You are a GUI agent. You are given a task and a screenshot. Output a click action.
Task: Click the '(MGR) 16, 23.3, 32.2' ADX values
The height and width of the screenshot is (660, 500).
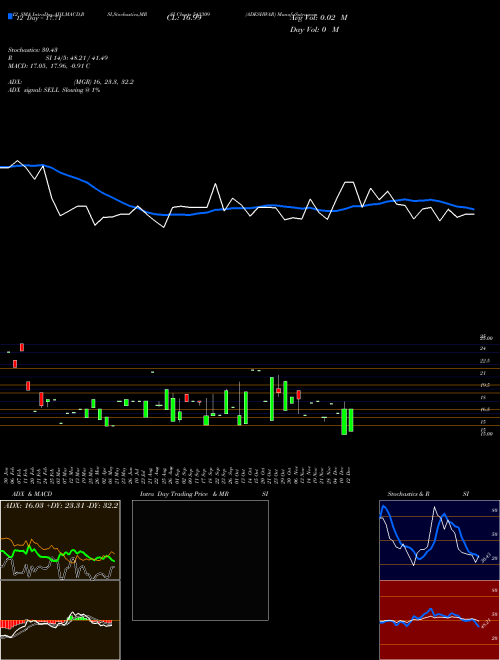coord(104,82)
